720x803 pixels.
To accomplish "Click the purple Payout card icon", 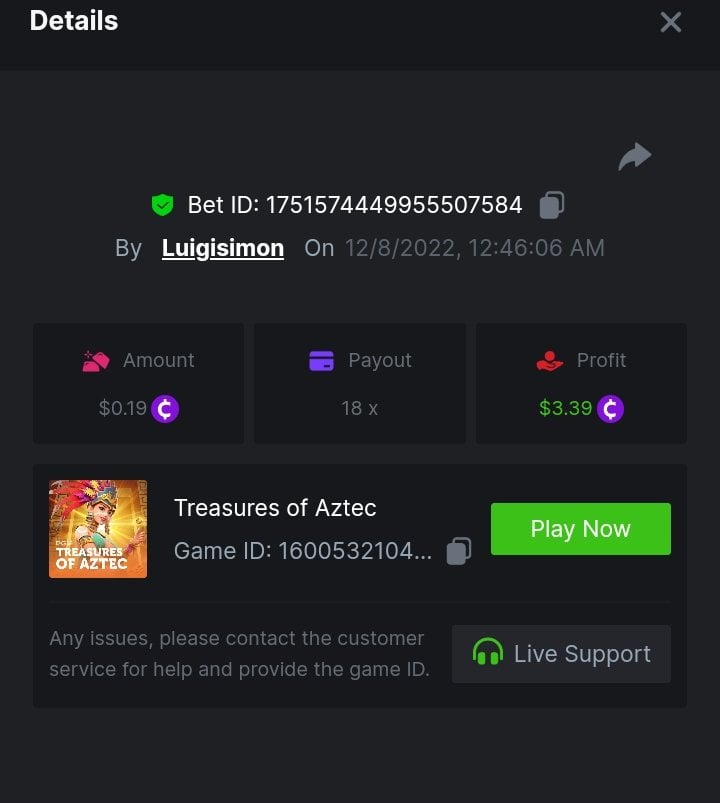I will click(321, 361).
